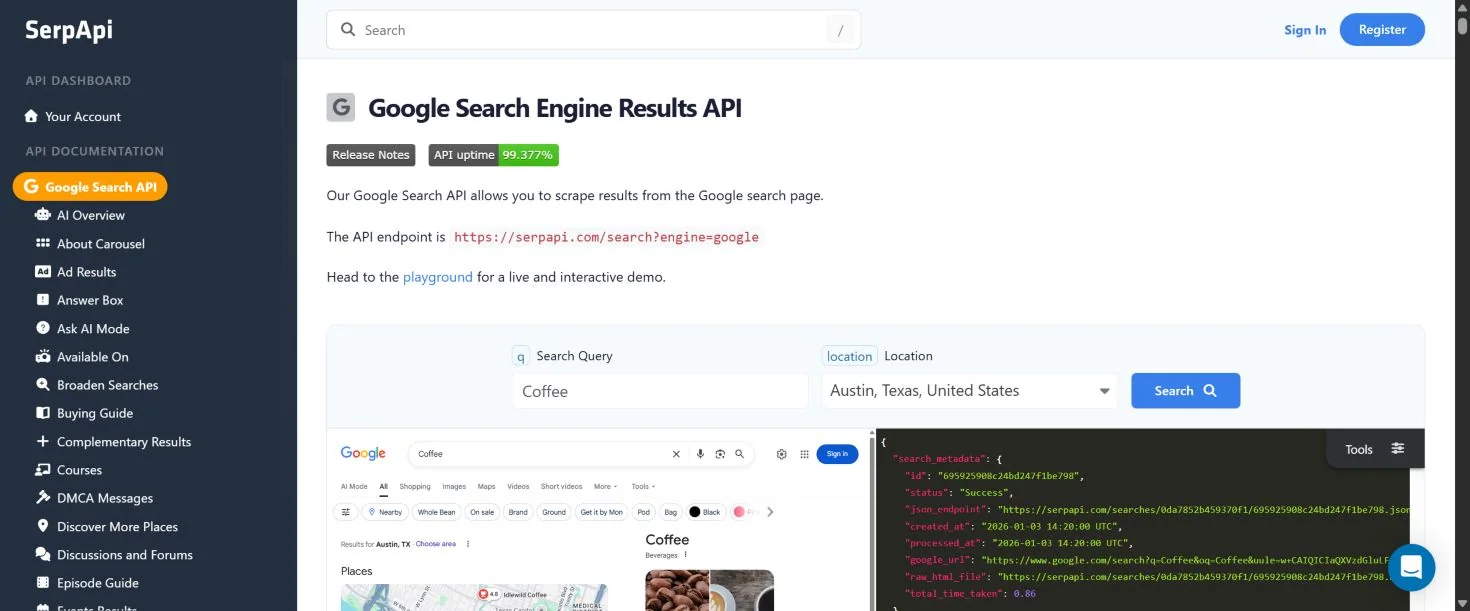Screen dimensions: 1470x611
Task: Click the Sign In link
Action: click(x=1305, y=30)
